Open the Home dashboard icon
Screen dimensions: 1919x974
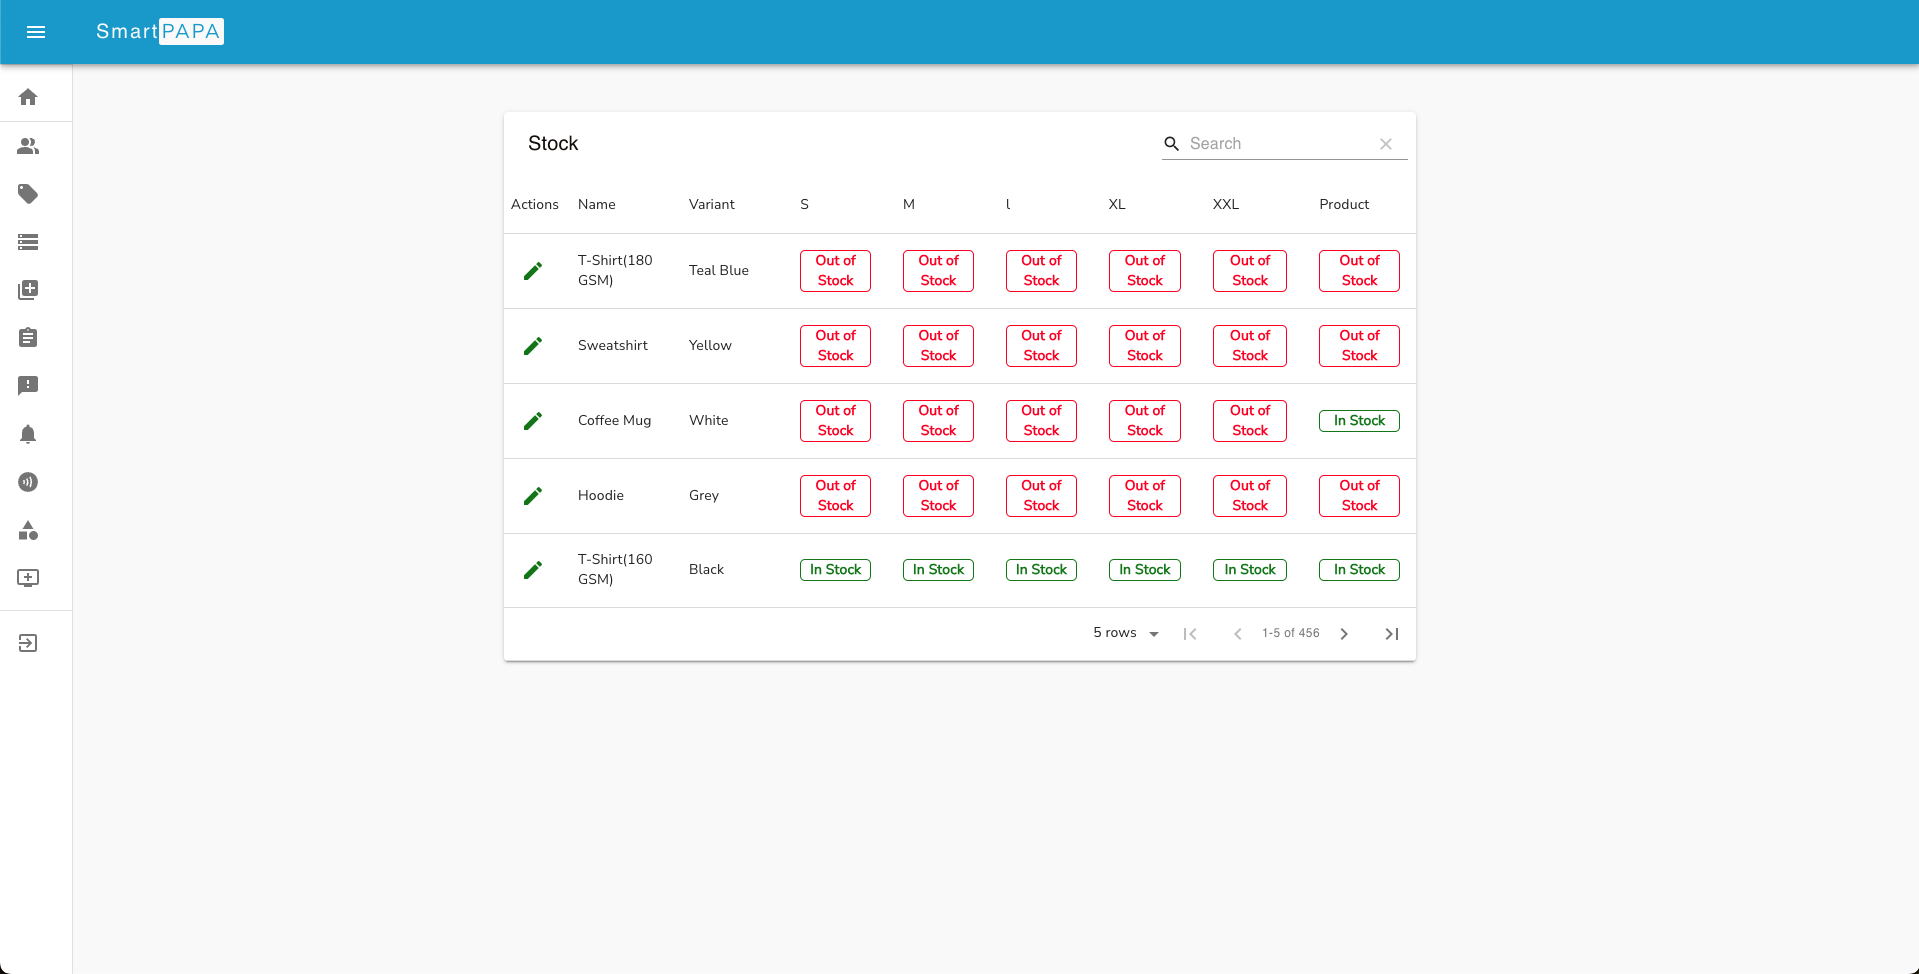(28, 96)
